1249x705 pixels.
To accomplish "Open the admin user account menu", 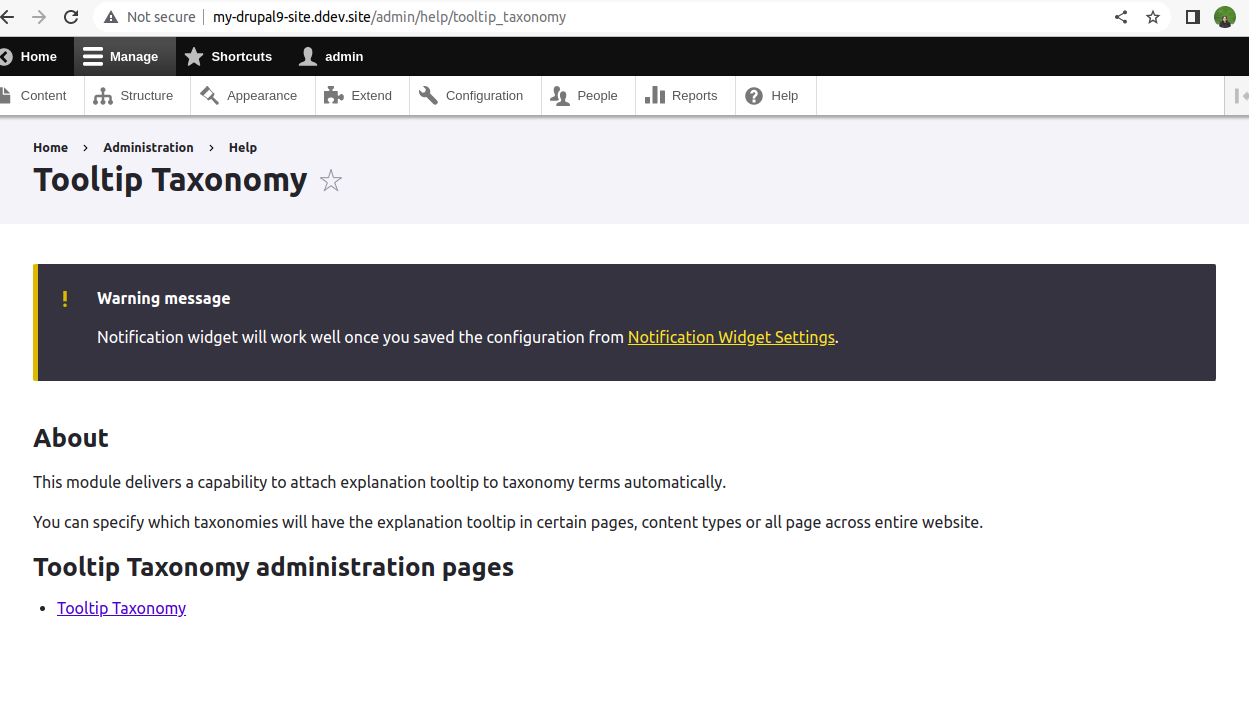I will 331,56.
